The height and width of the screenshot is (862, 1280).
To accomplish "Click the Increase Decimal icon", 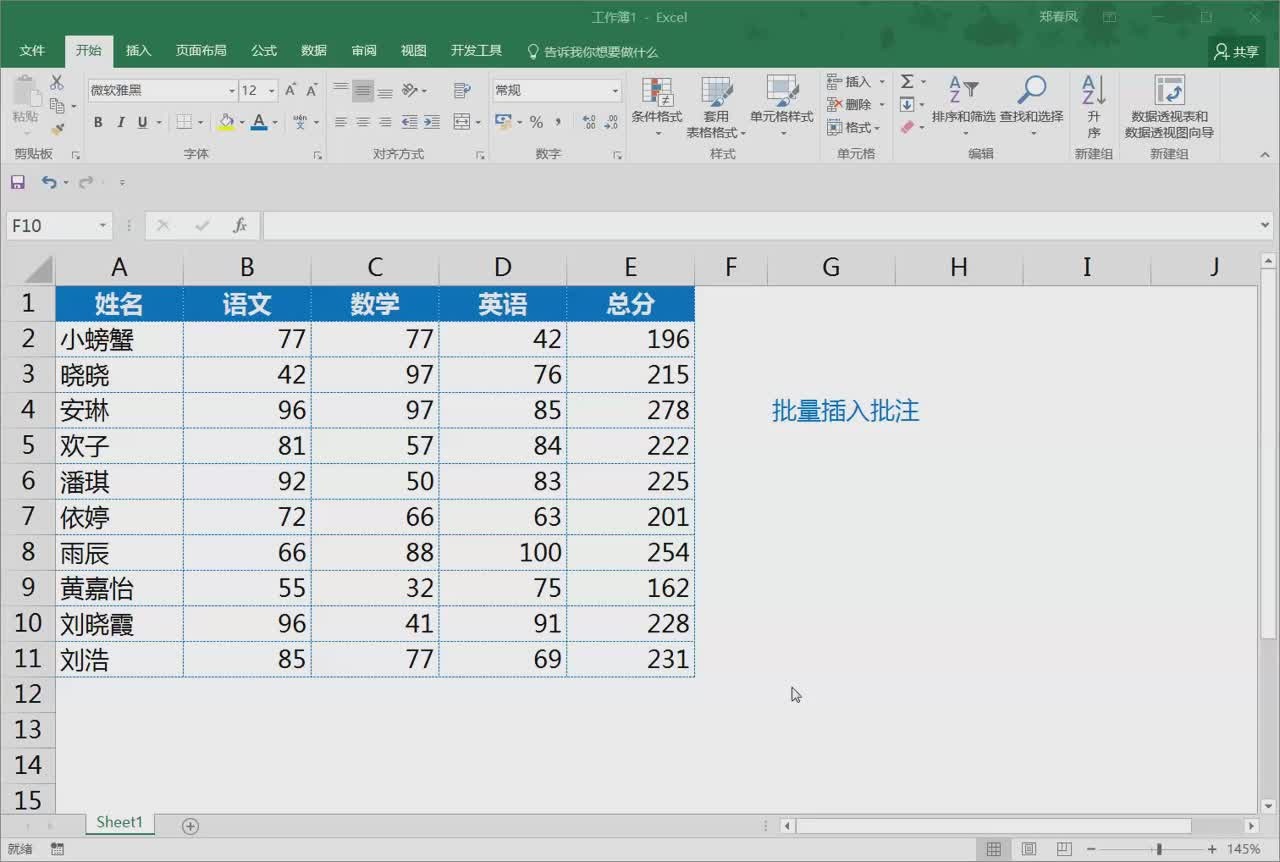I will 588,122.
